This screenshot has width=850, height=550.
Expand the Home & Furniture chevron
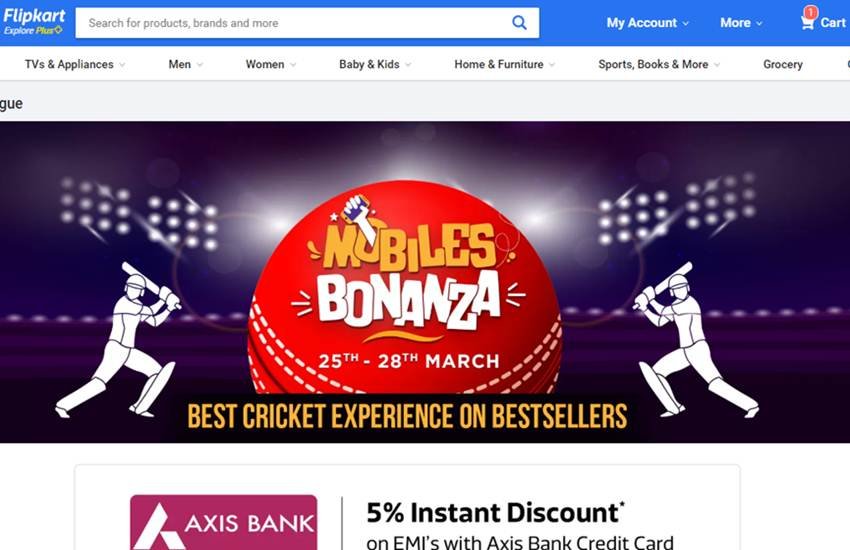[552, 65]
